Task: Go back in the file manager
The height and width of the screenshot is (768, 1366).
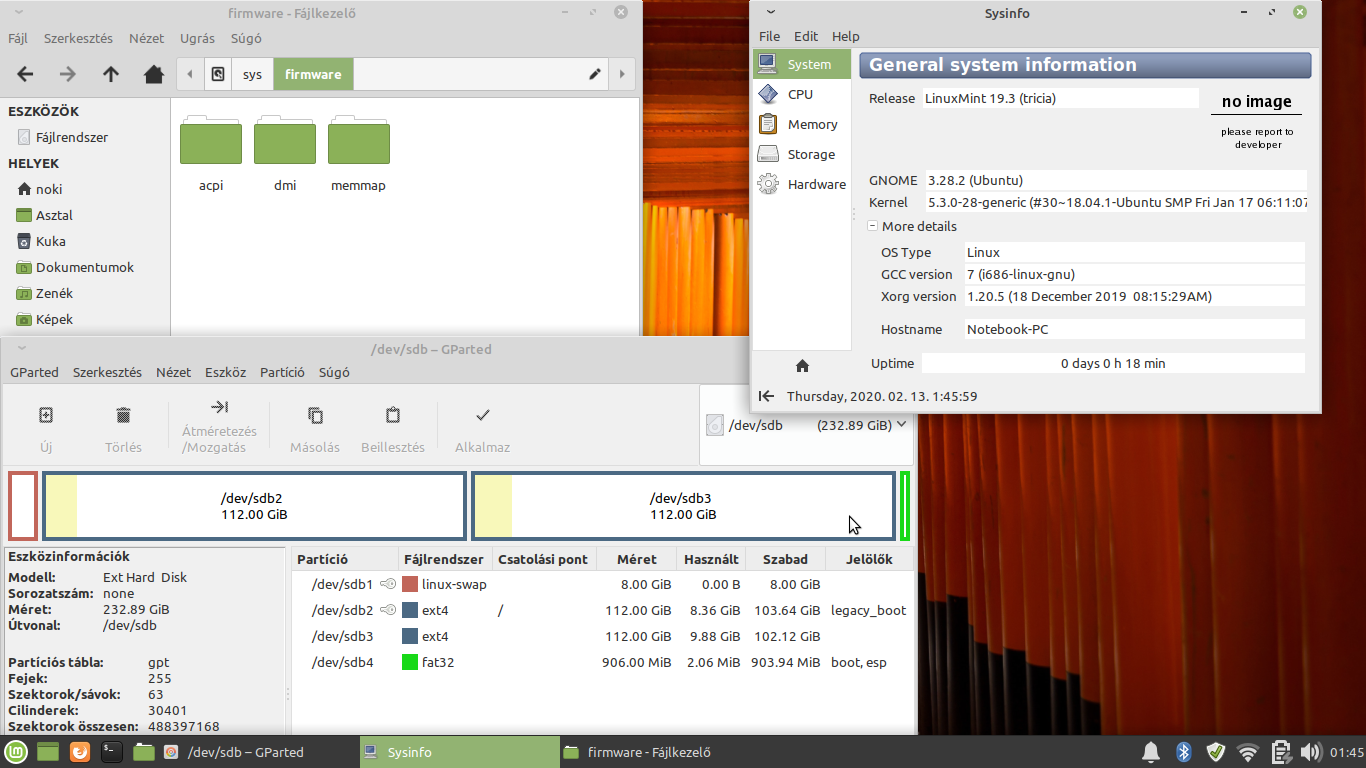Action: (x=26, y=74)
